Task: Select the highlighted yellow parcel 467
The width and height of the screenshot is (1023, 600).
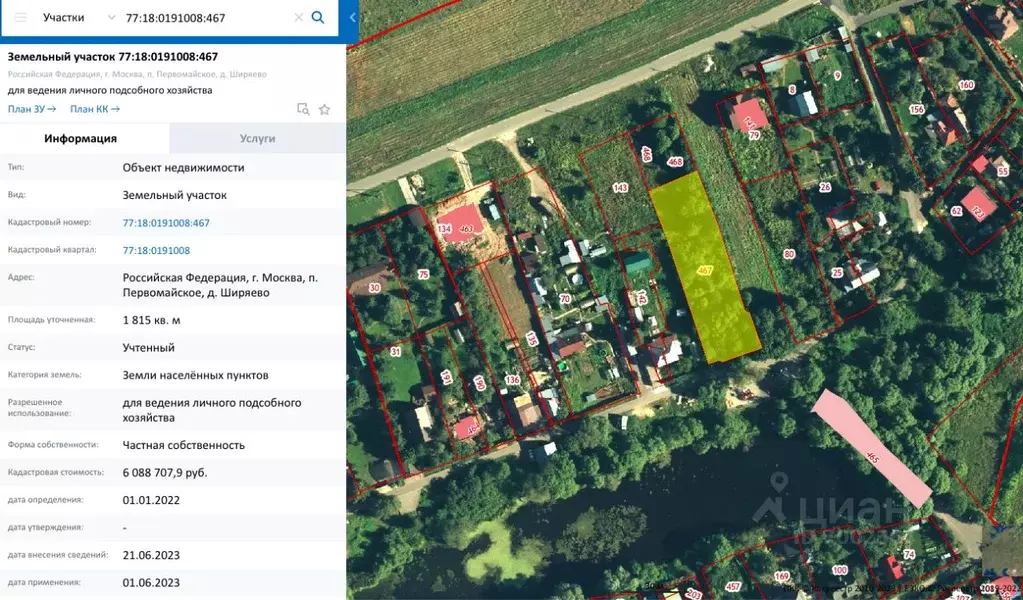Action: (704, 268)
